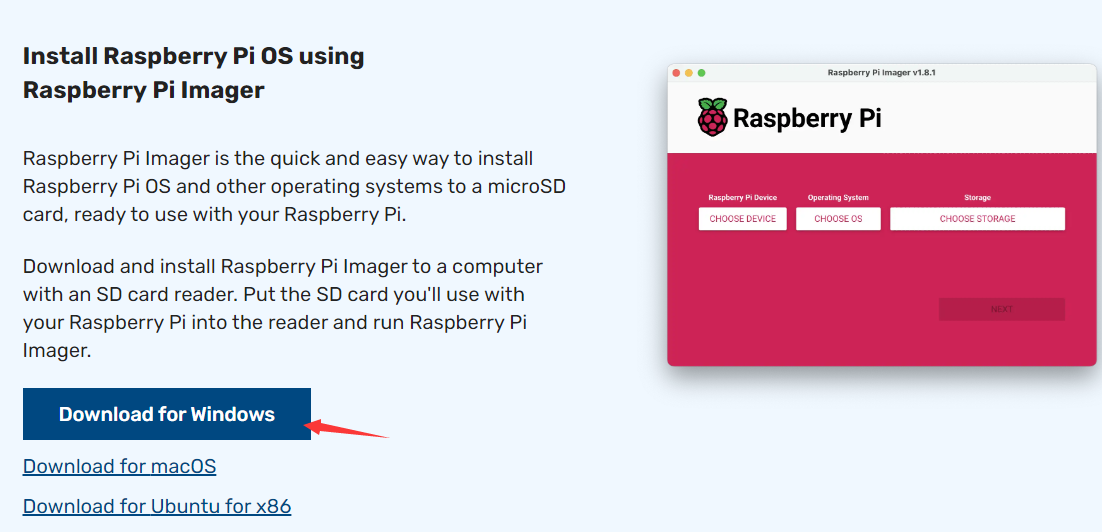Click the green maximize dot on Imager window
Image resolution: width=1102 pixels, height=532 pixels.
[701, 73]
